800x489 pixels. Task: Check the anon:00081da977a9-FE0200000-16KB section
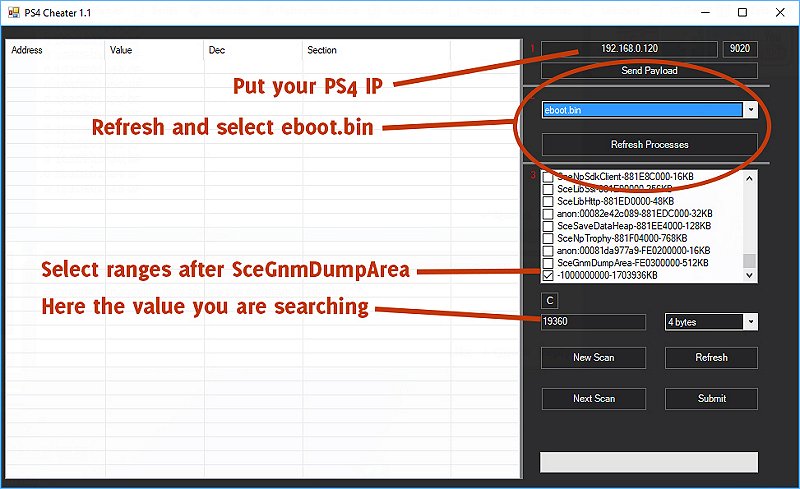pyautogui.click(x=548, y=251)
